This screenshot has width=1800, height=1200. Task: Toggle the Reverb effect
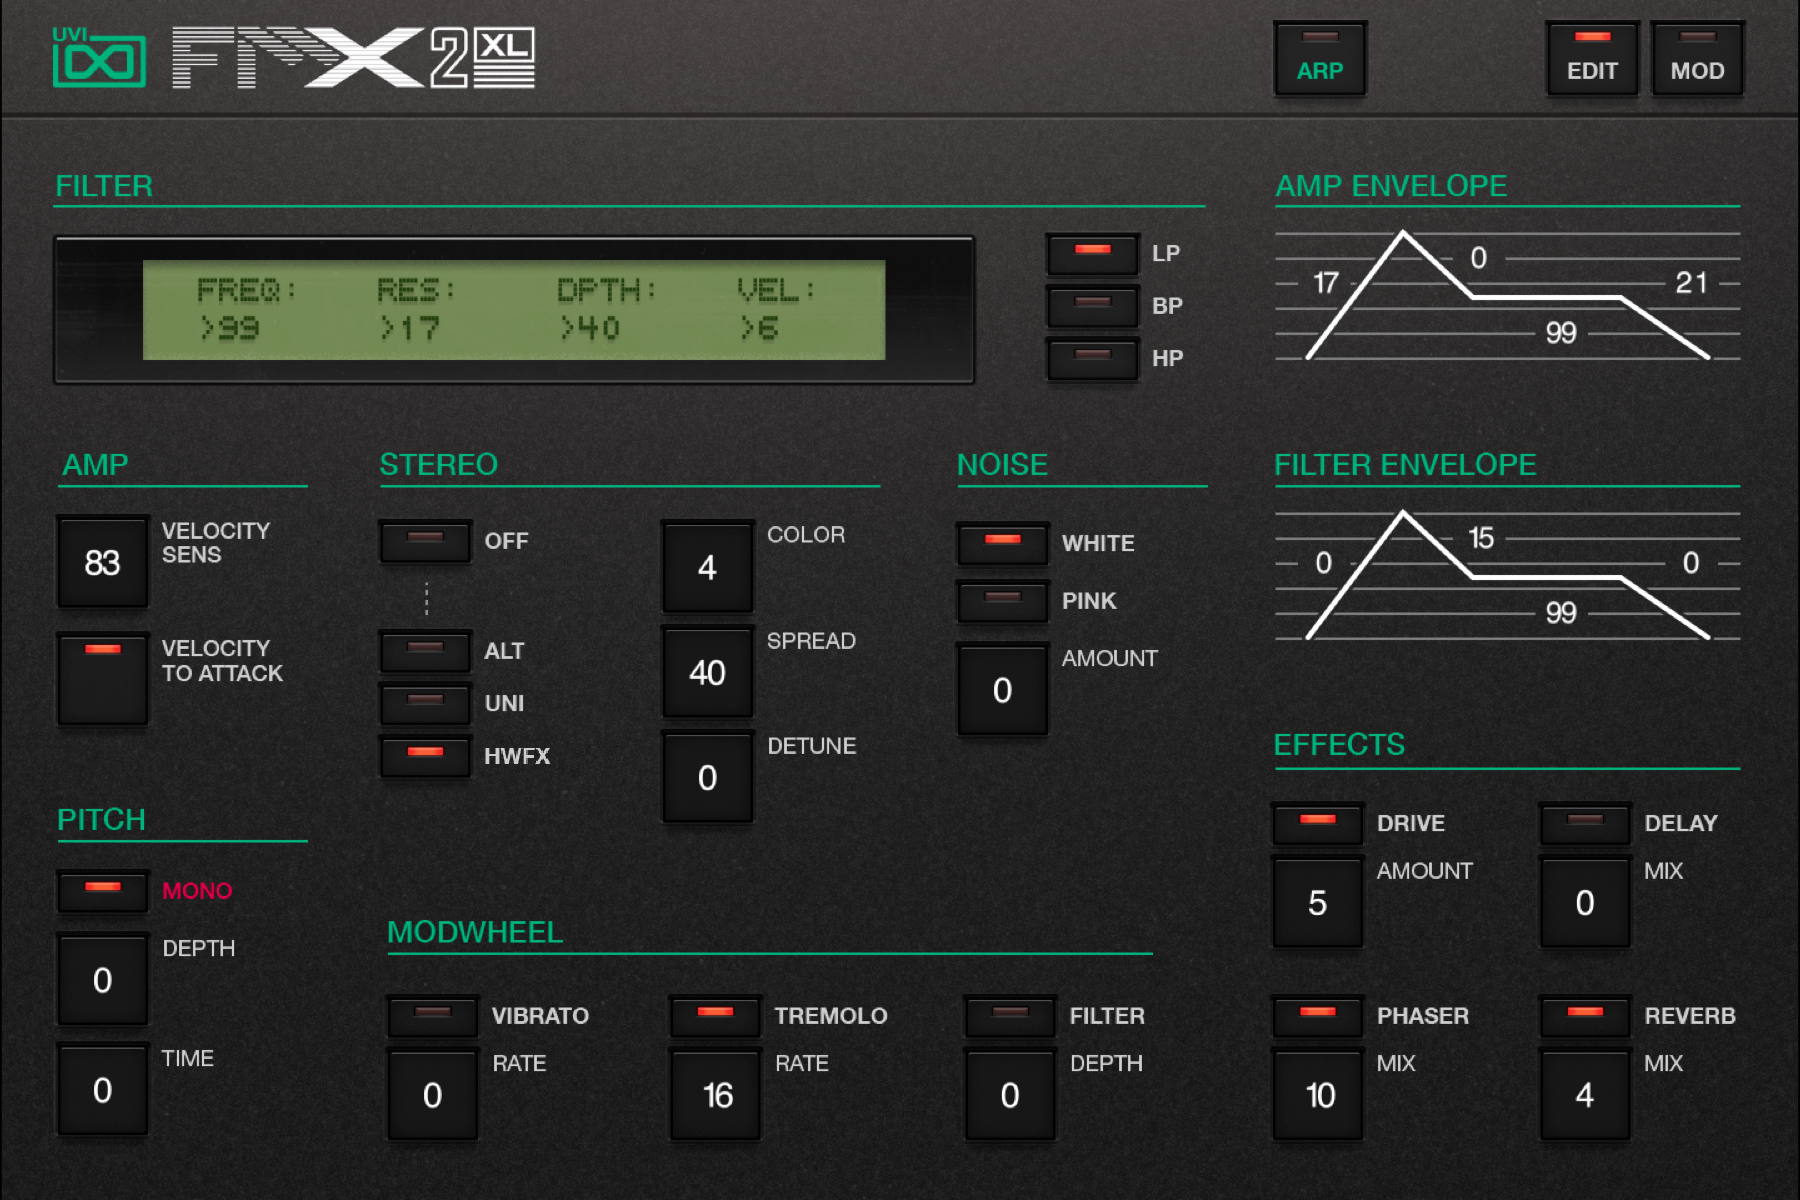click(x=1584, y=1016)
